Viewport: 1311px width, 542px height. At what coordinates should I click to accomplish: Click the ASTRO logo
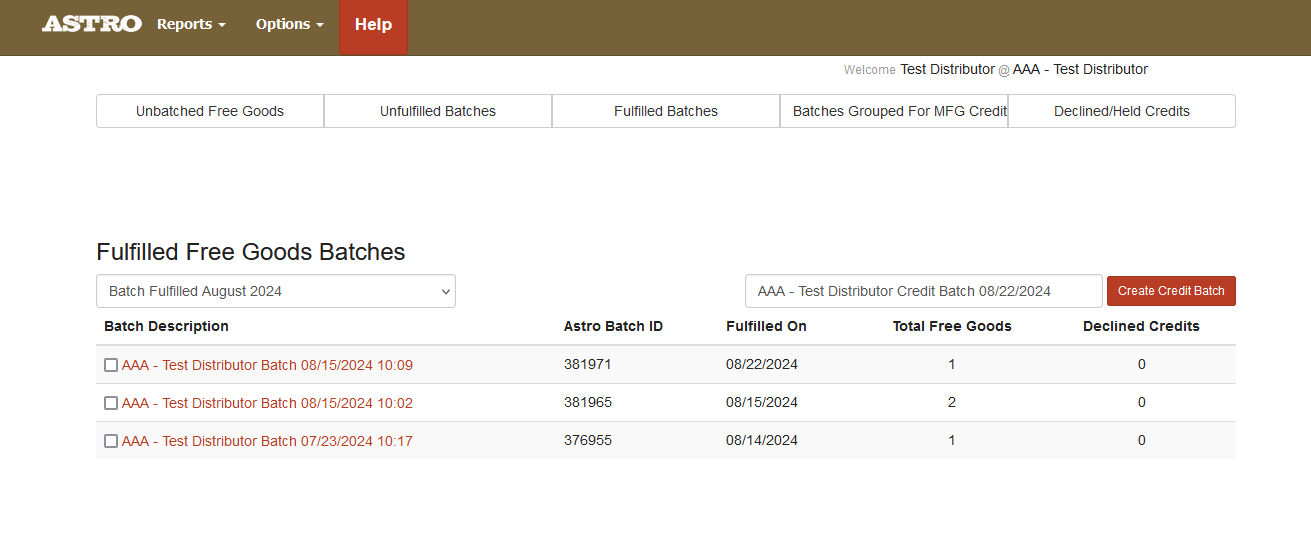(92, 24)
